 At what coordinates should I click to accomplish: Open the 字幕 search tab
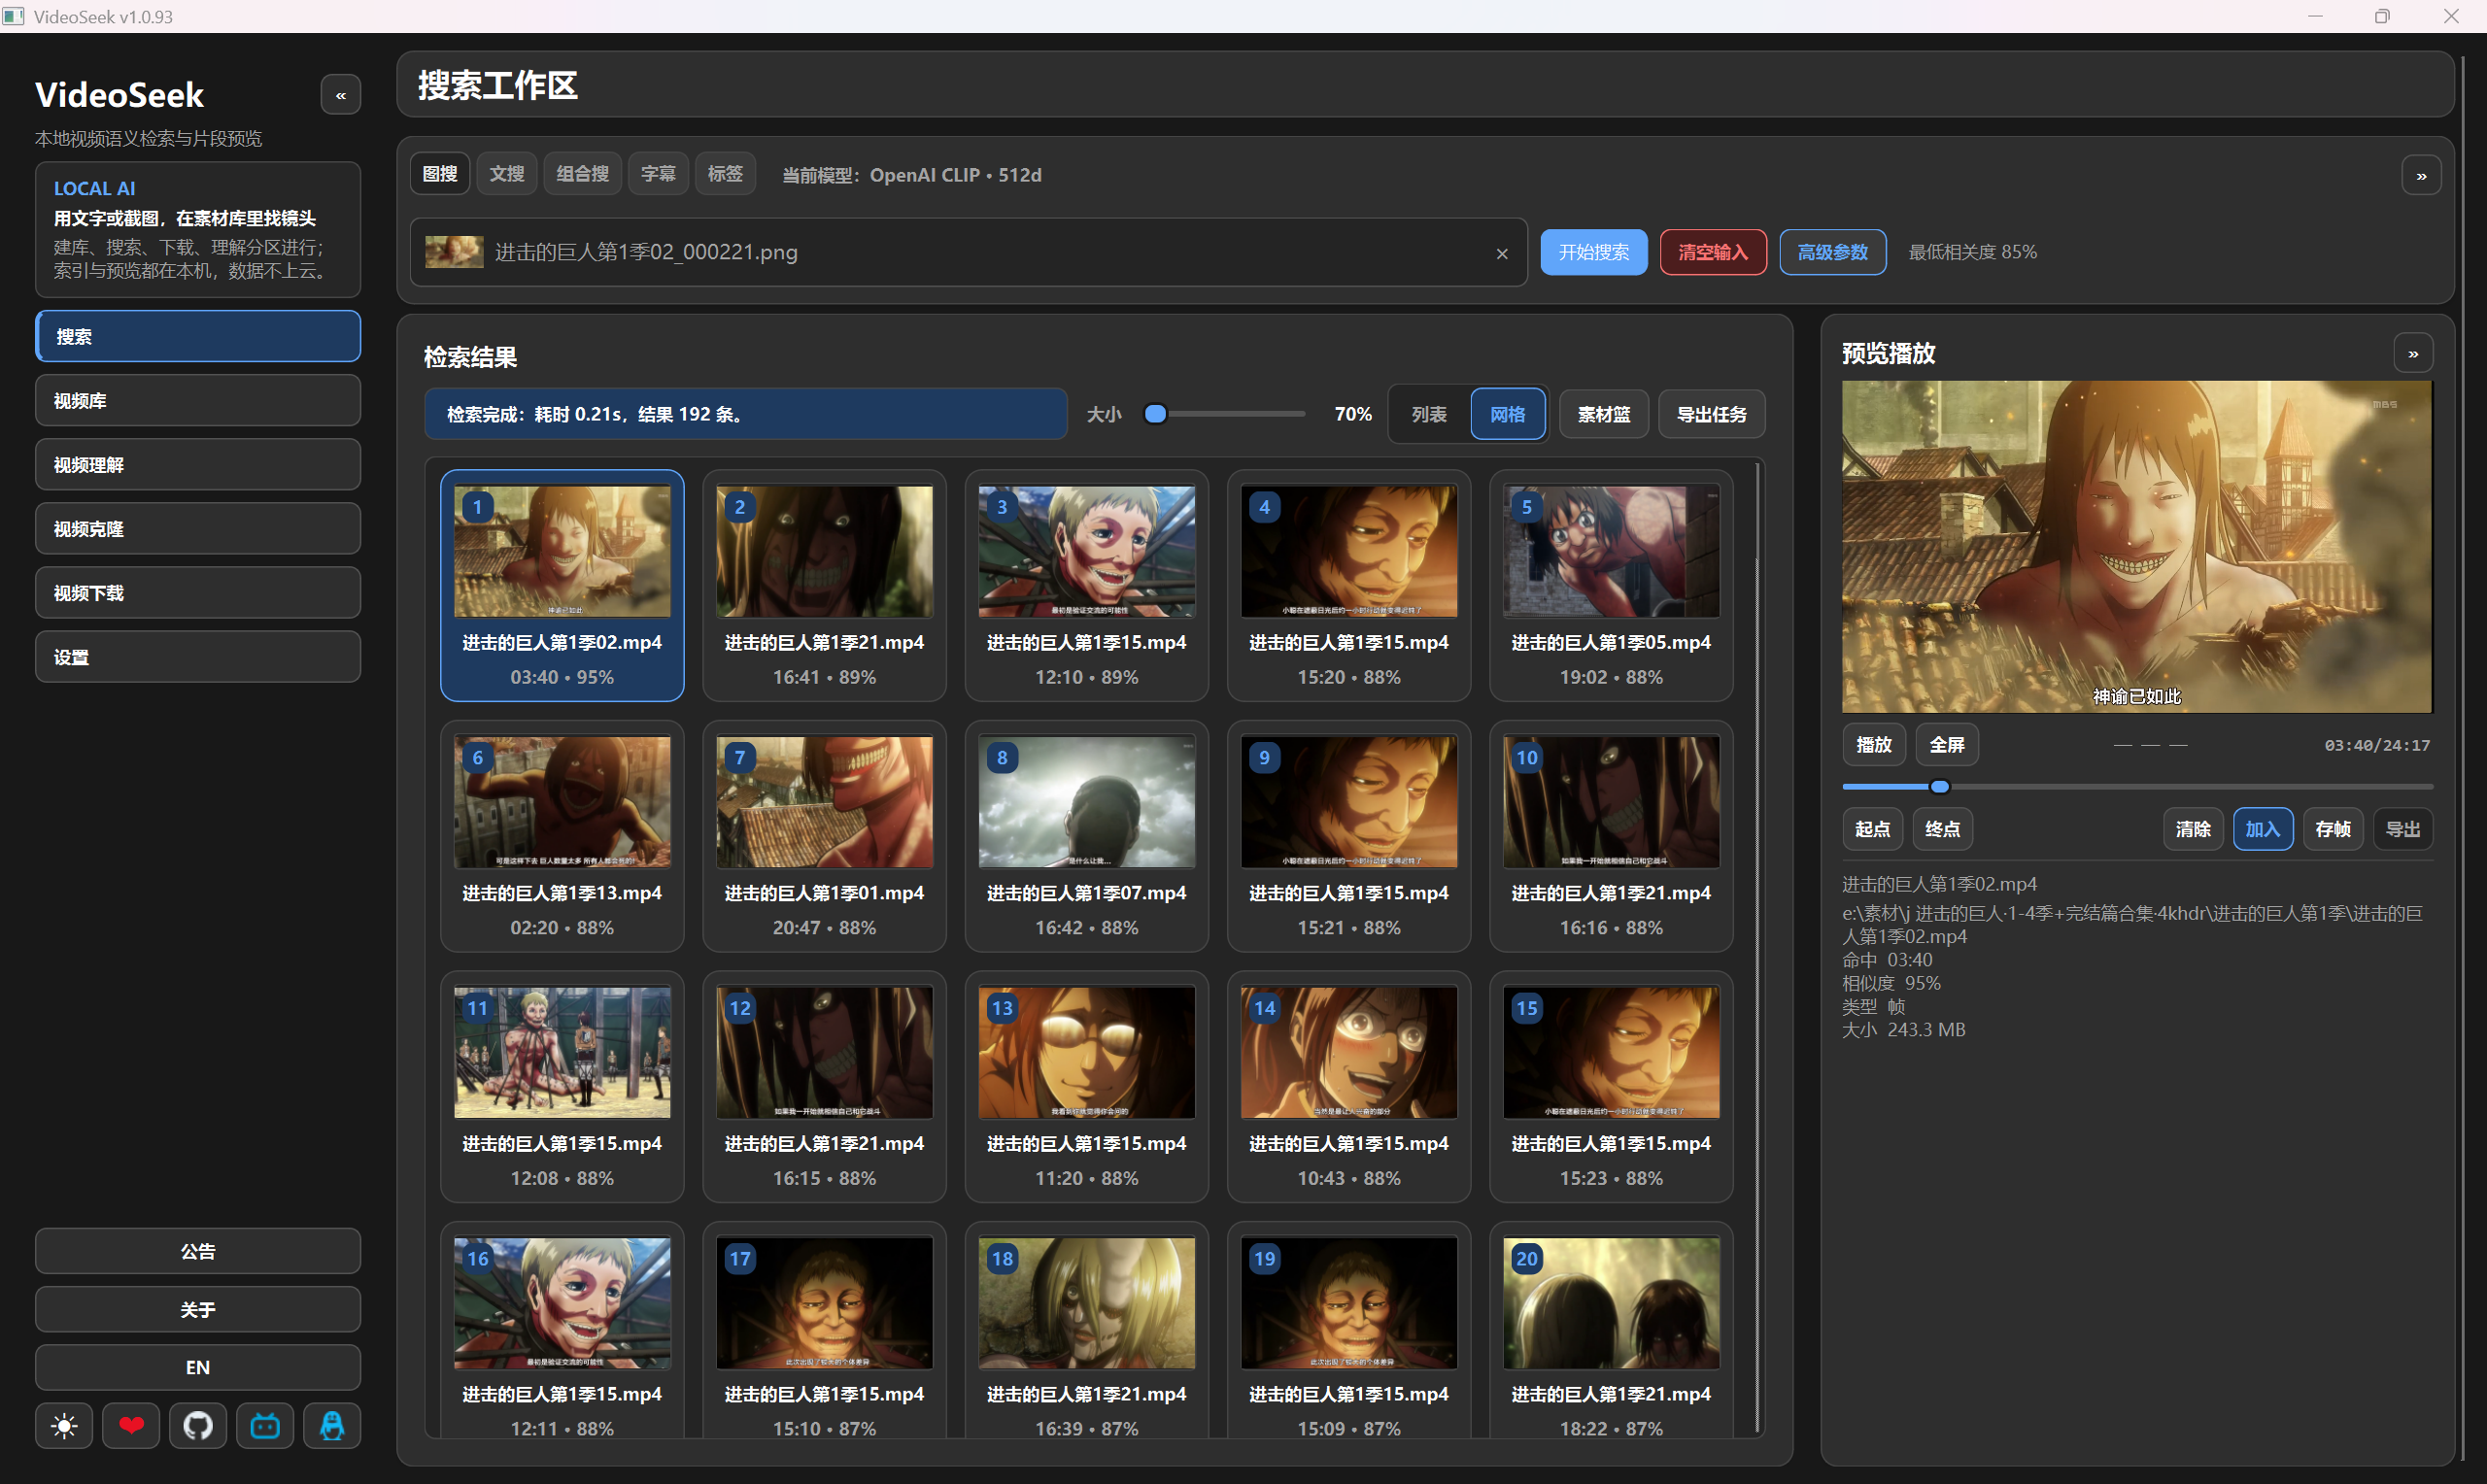[658, 174]
